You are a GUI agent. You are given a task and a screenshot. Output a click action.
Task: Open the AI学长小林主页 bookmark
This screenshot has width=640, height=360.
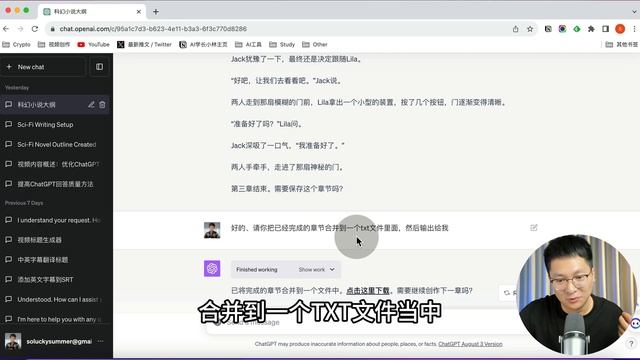203,44
